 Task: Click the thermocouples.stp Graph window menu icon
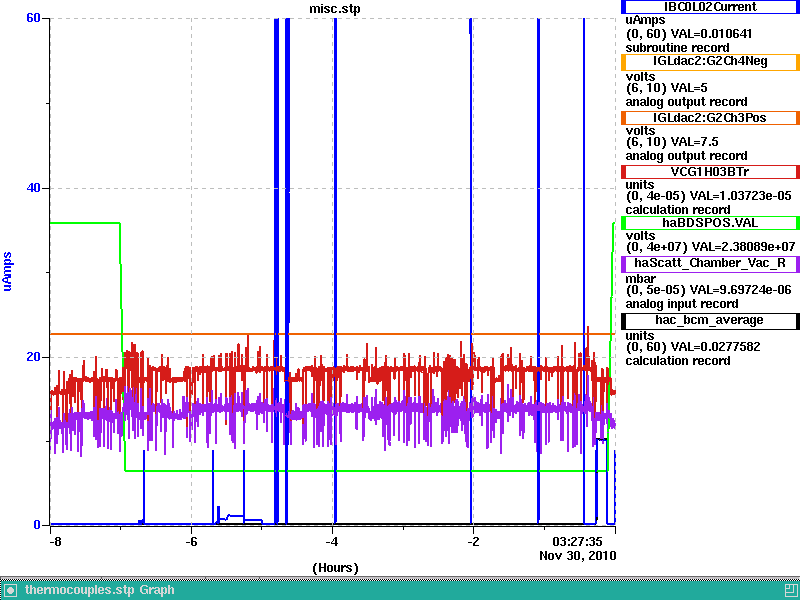click(10, 590)
